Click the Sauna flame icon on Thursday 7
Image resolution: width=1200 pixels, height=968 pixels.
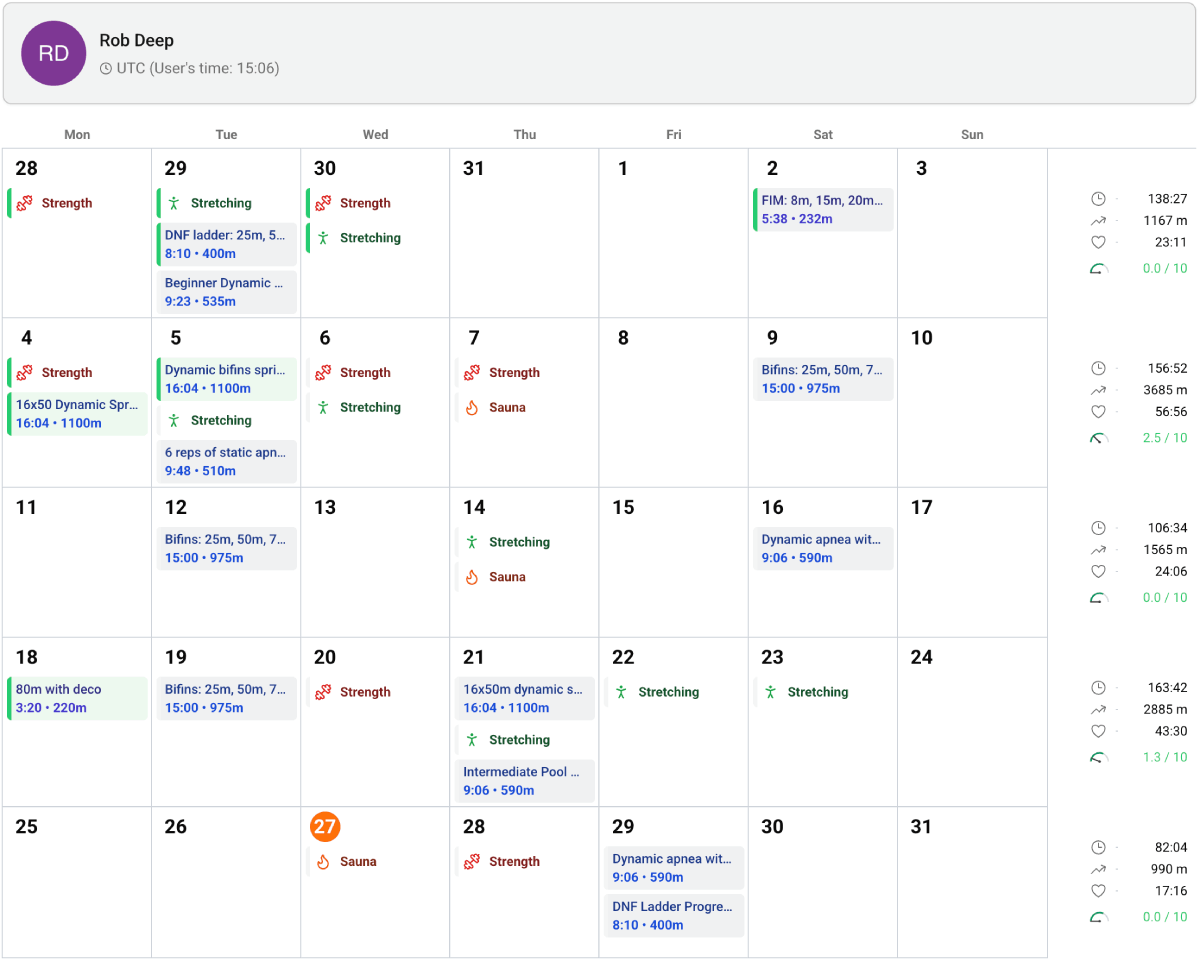coord(474,407)
